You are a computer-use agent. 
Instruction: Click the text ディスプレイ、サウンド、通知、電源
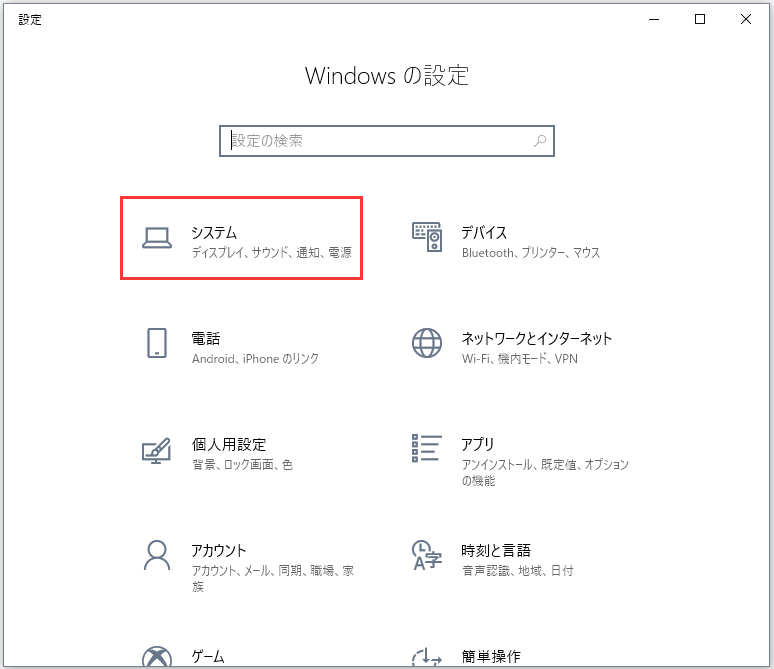271,253
